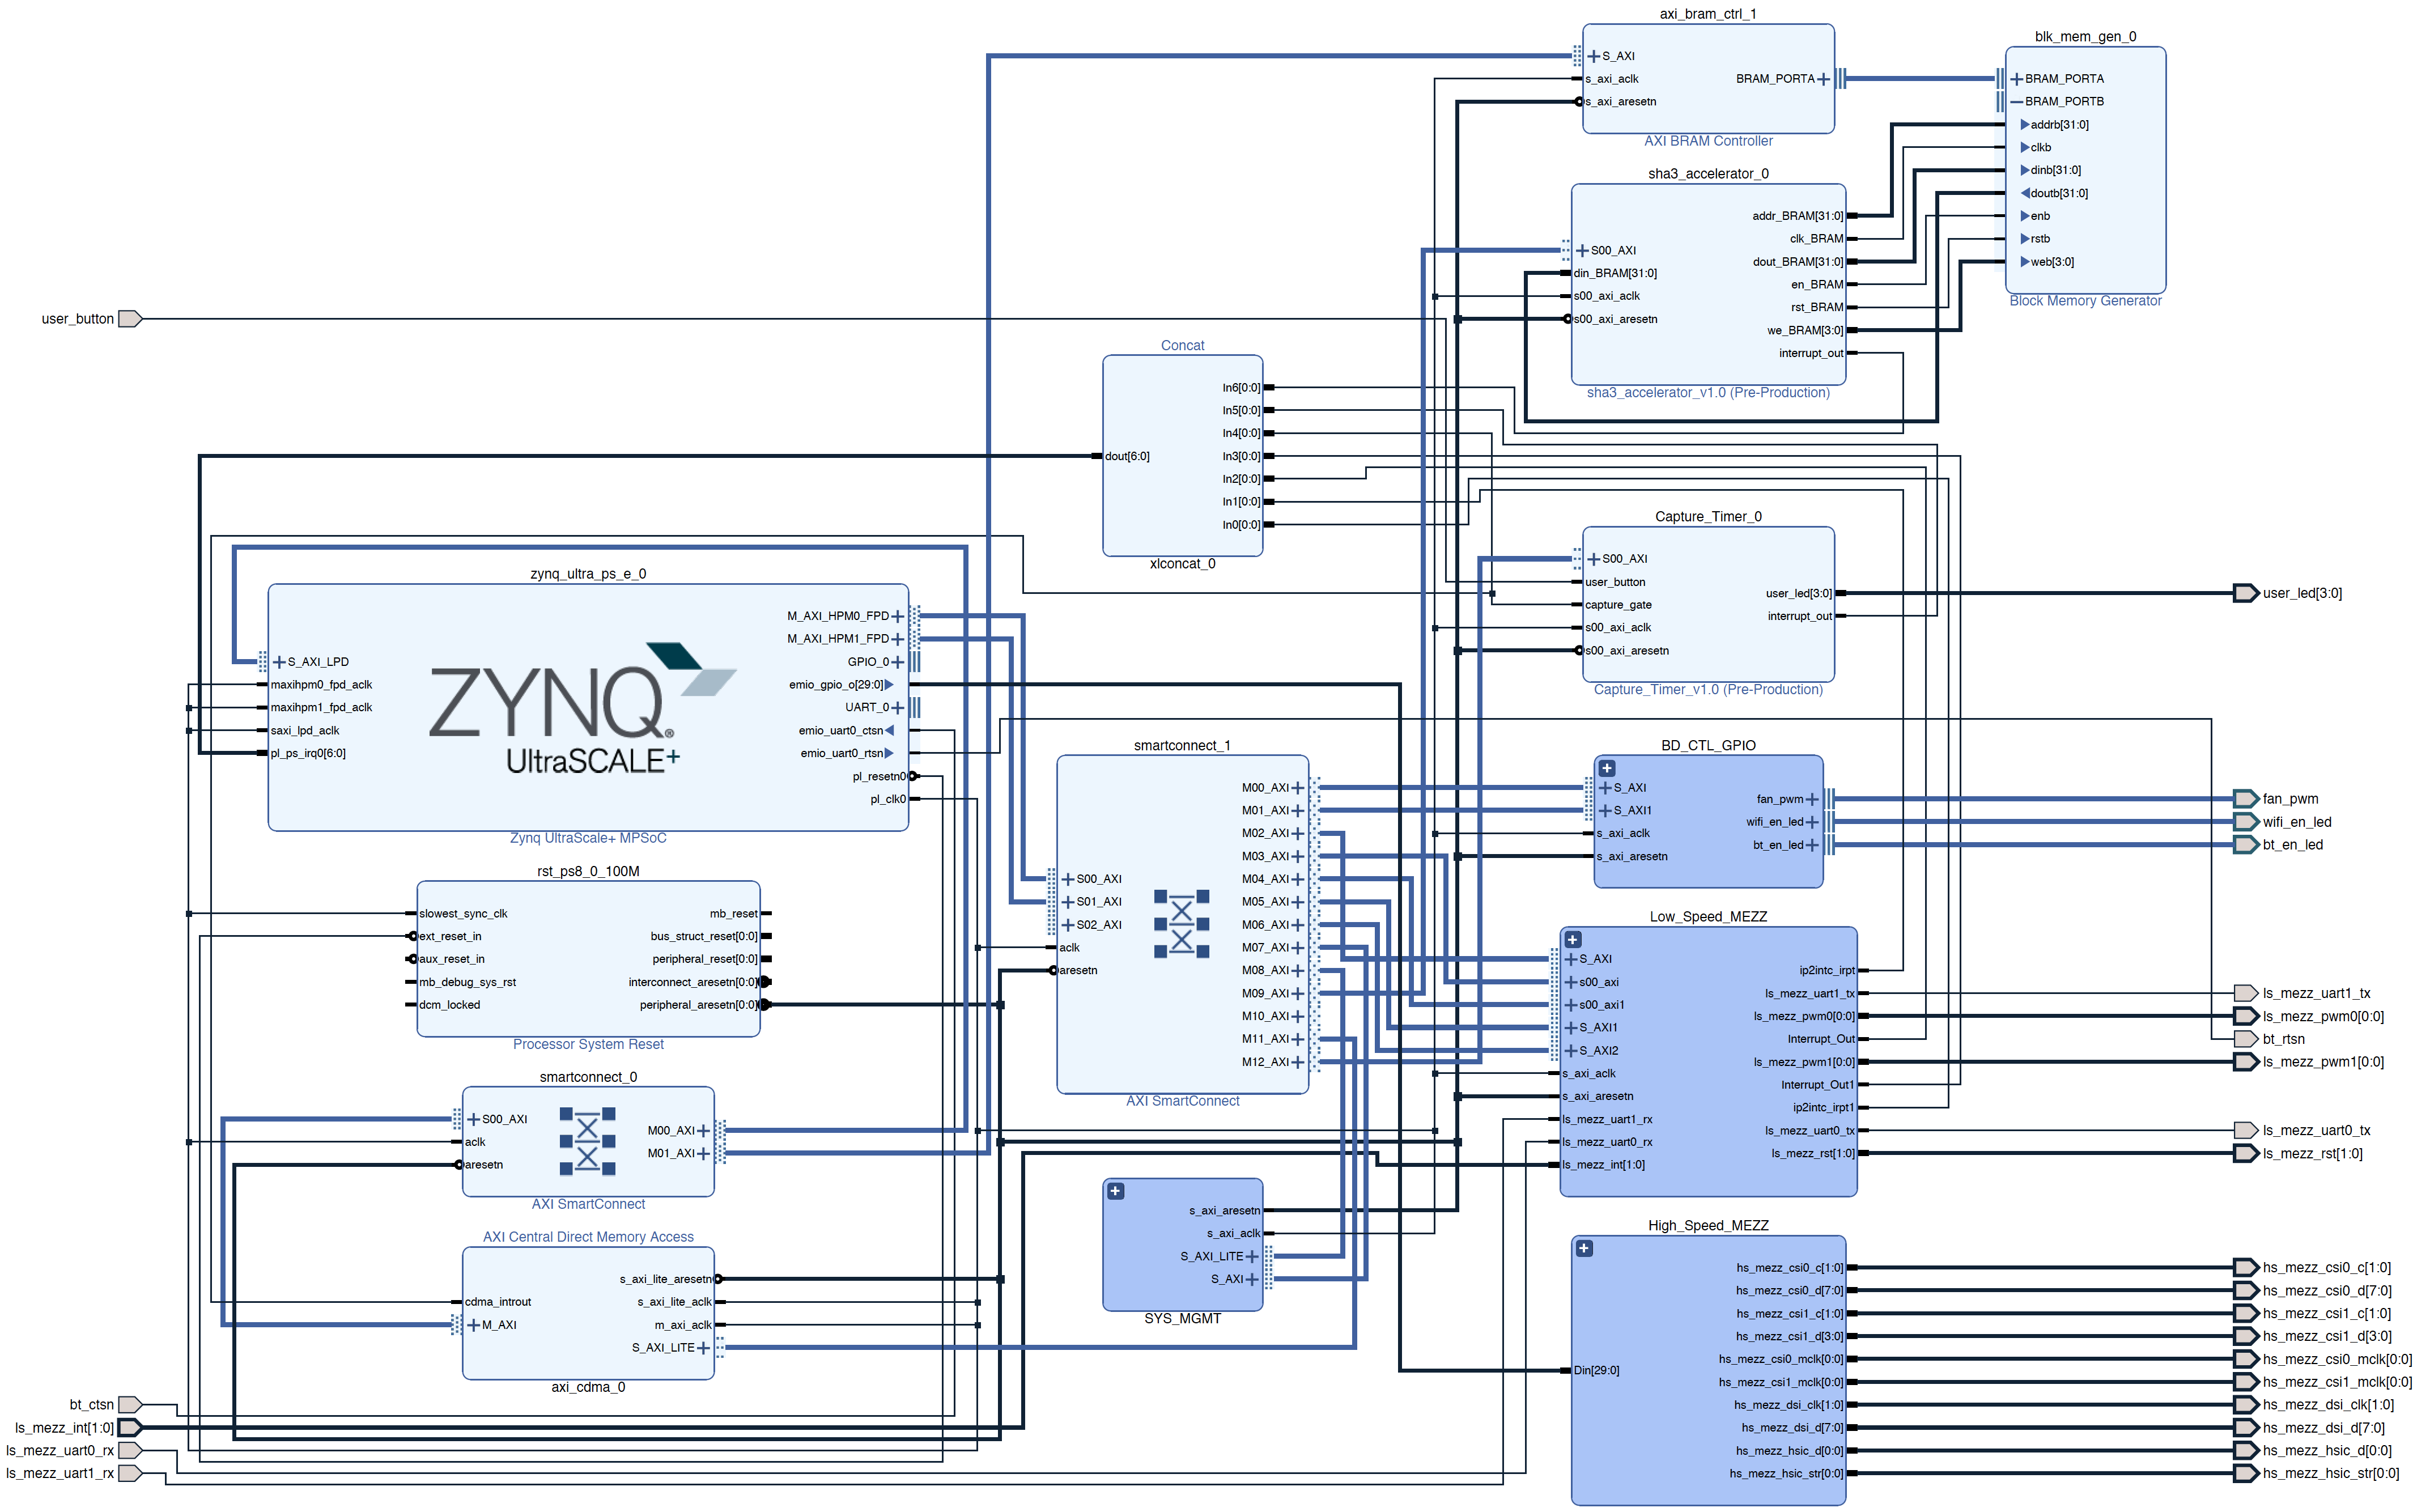Click the user_led[3:0] output port symbol
2430x1512 pixels.
2245,594
